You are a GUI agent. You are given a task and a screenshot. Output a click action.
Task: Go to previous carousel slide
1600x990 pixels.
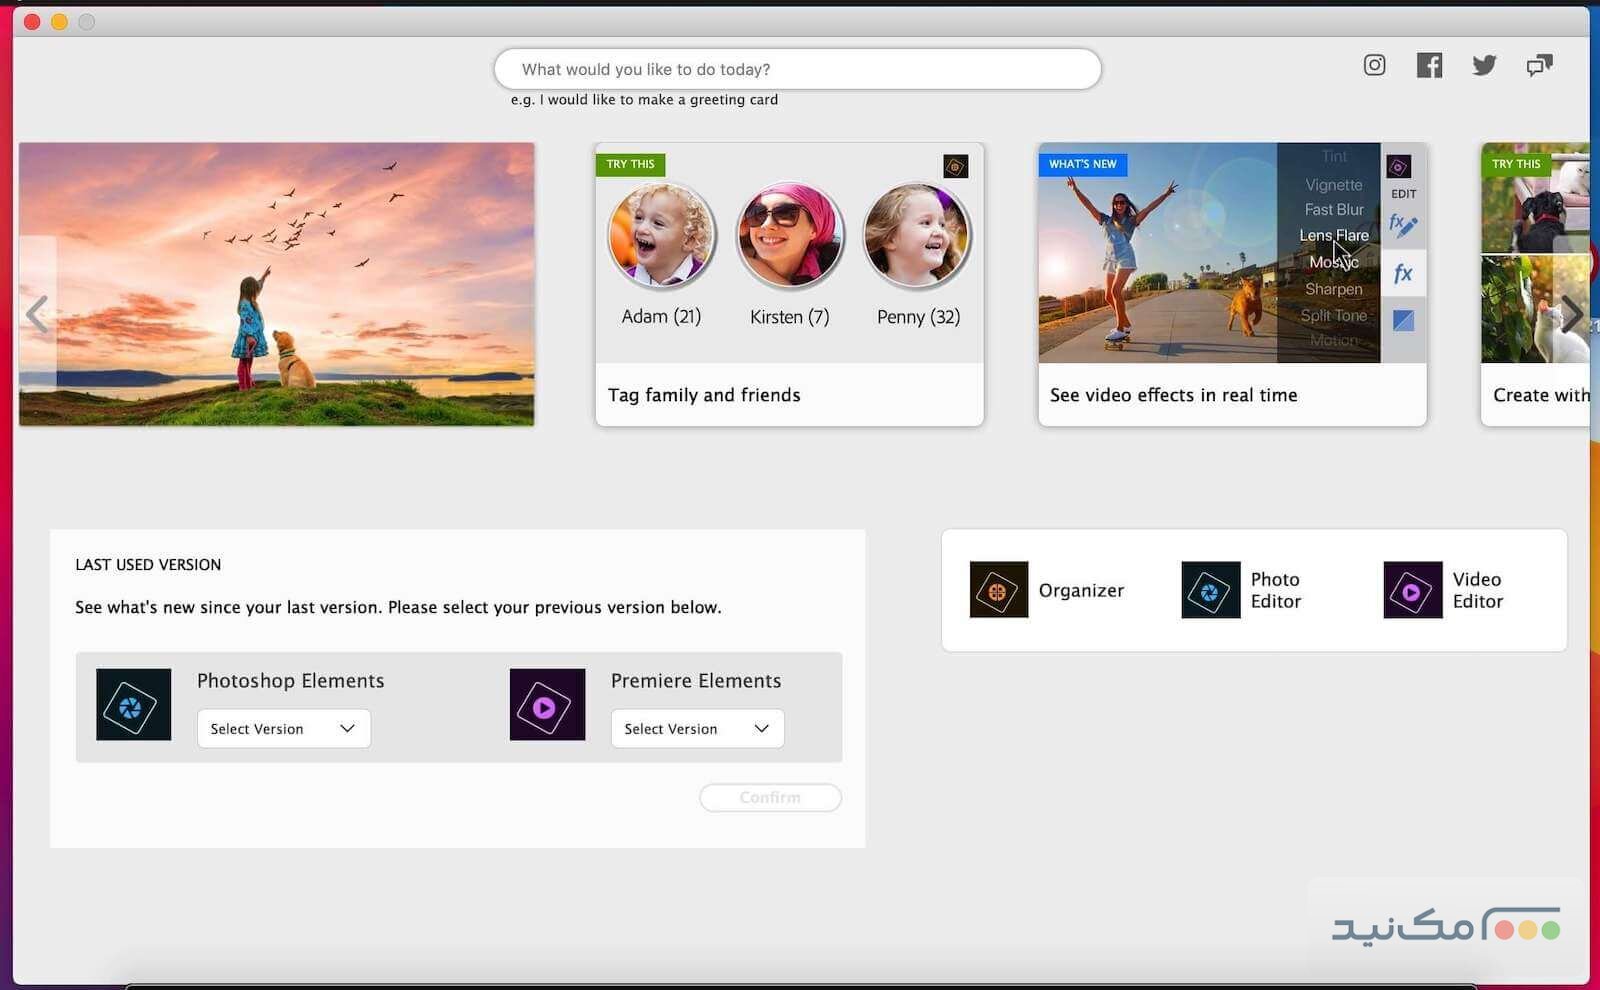point(37,314)
